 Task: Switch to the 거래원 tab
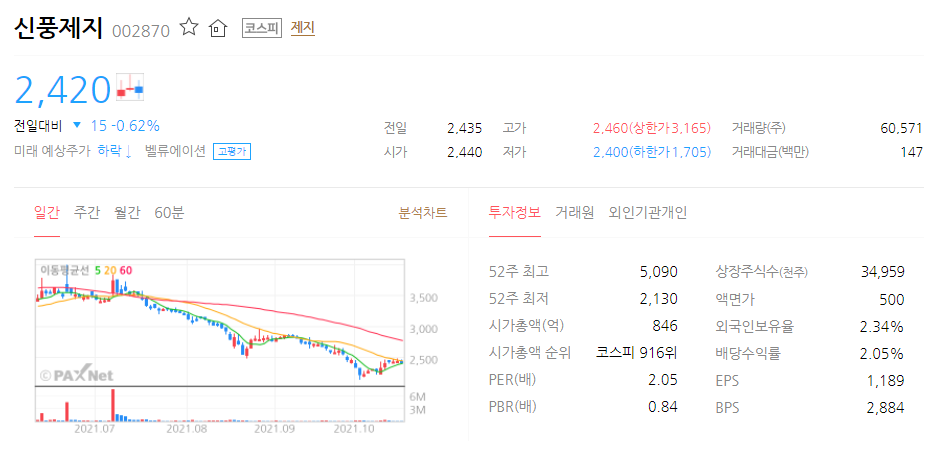[x=575, y=213]
